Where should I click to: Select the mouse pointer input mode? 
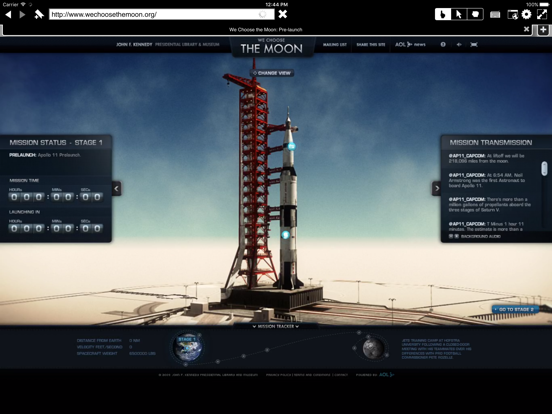[x=459, y=14]
